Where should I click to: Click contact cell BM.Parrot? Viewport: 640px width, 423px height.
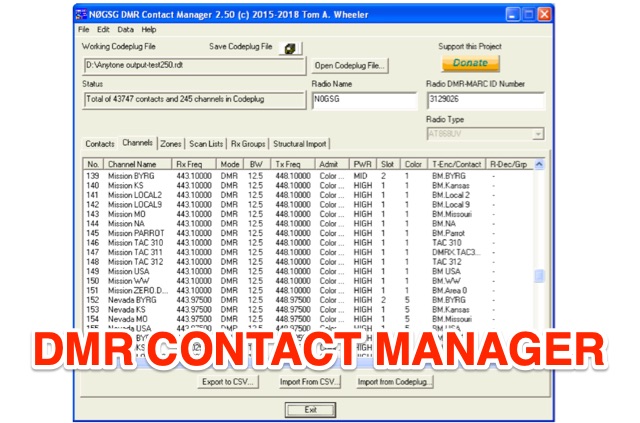(448, 233)
